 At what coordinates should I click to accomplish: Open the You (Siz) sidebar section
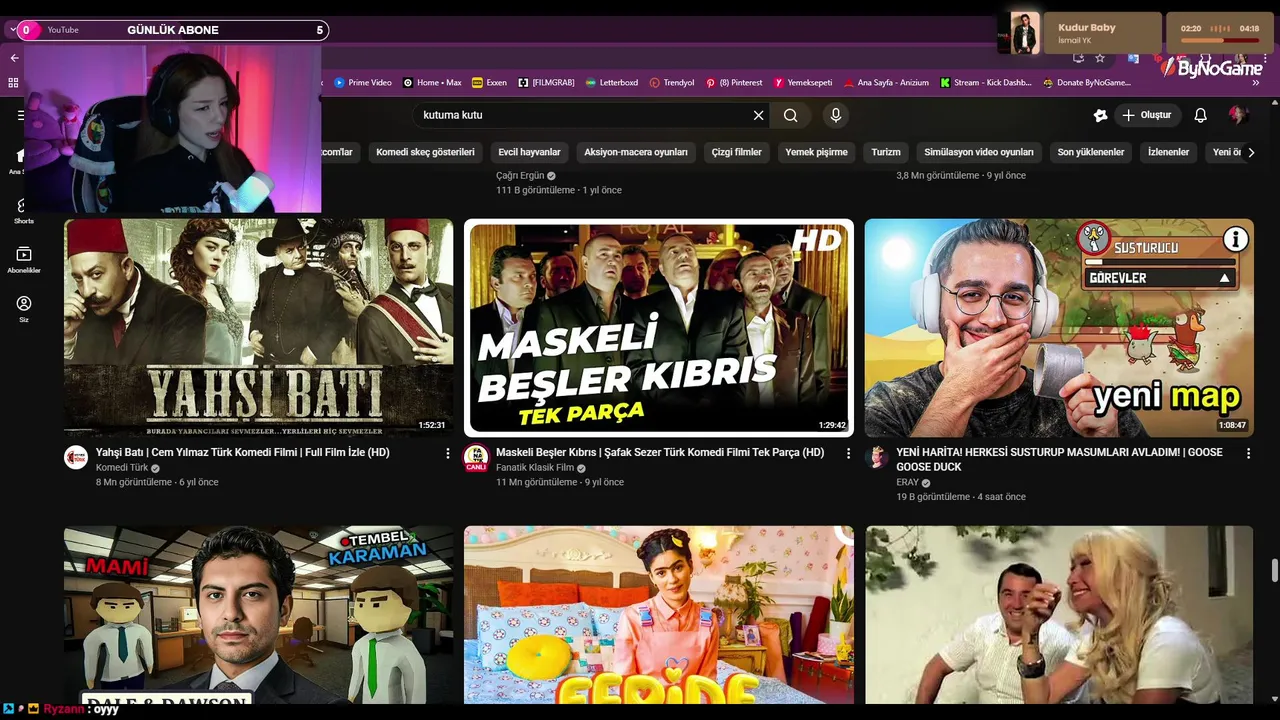24,309
